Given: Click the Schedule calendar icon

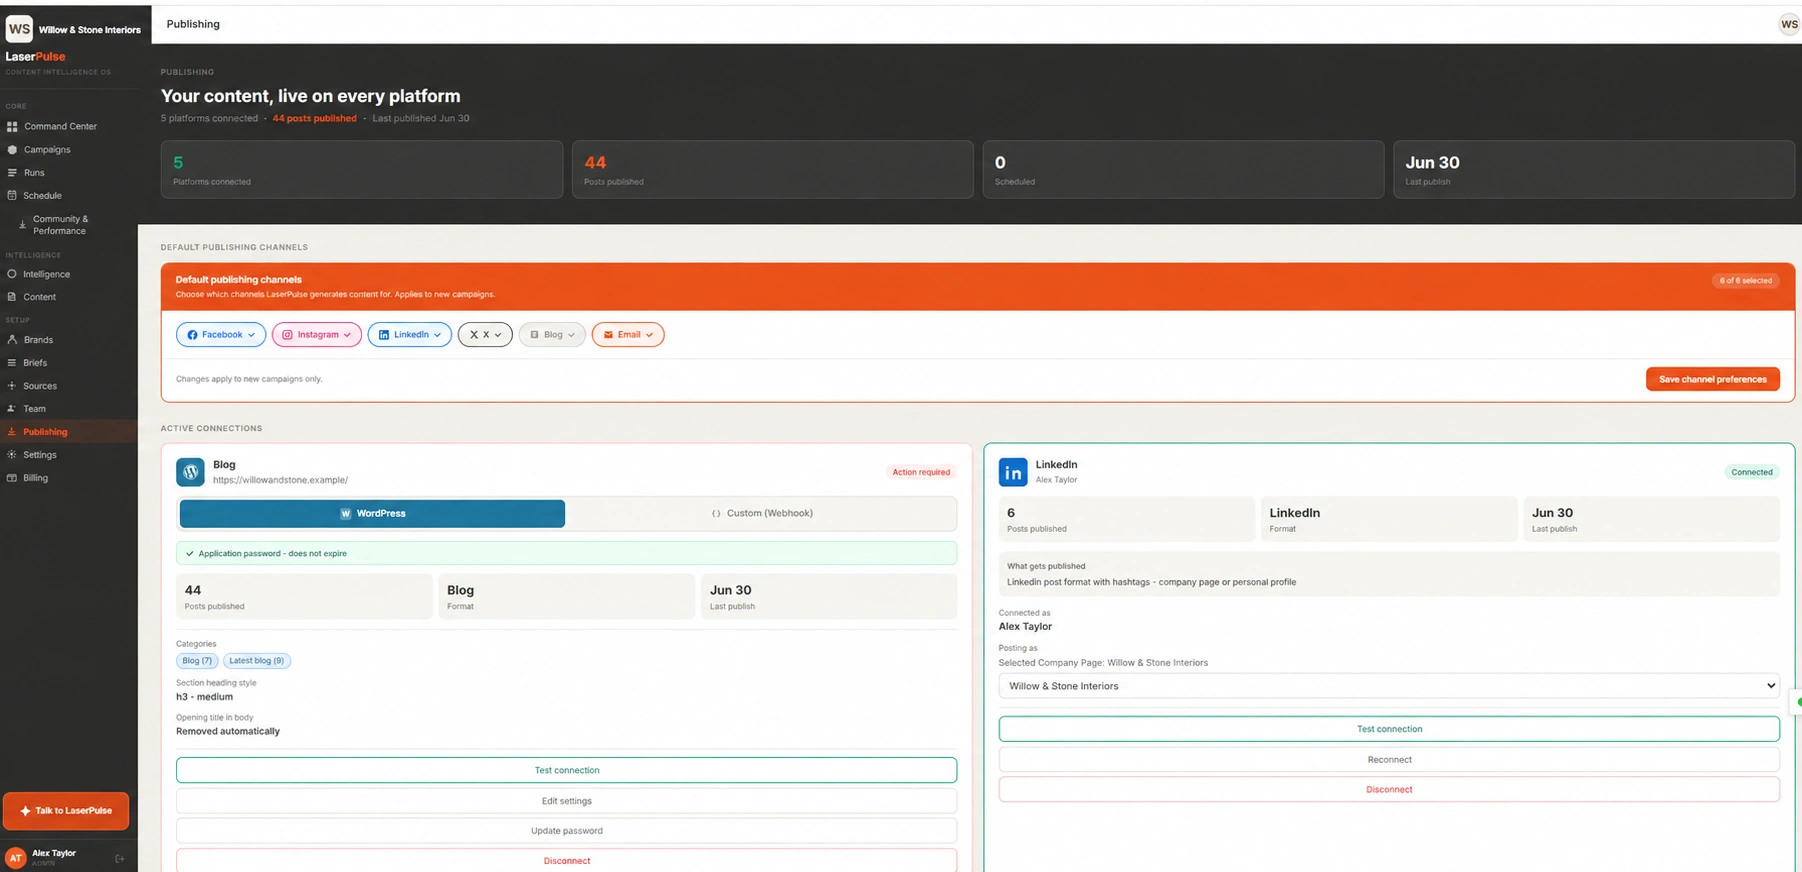Looking at the screenshot, I should (12, 196).
